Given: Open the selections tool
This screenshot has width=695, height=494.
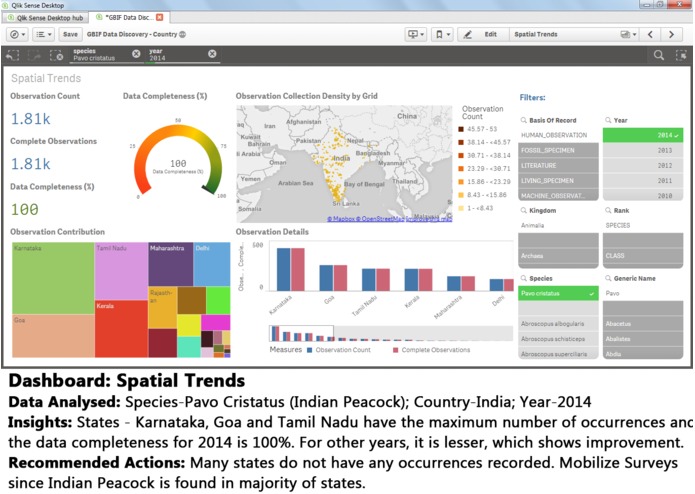Looking at the screenshot, I should (x=681, y=55).
